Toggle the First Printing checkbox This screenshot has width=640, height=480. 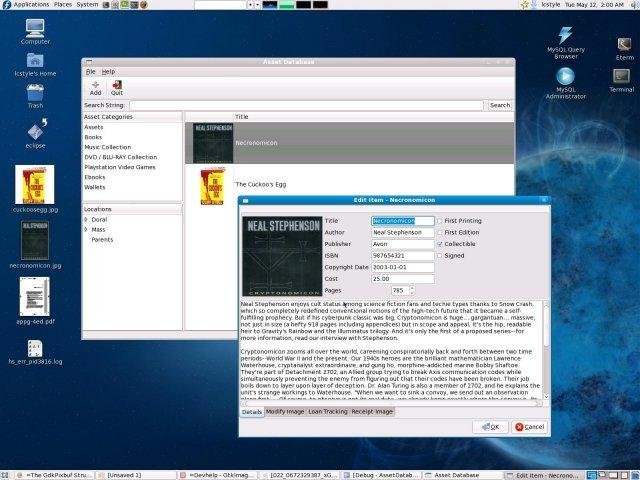(x=440, y=221)
